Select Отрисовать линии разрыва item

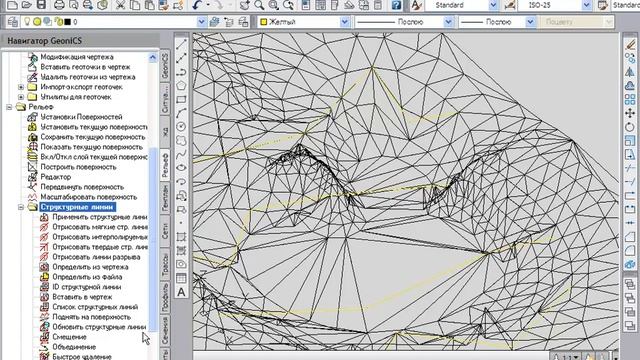(x=96, y=257)
